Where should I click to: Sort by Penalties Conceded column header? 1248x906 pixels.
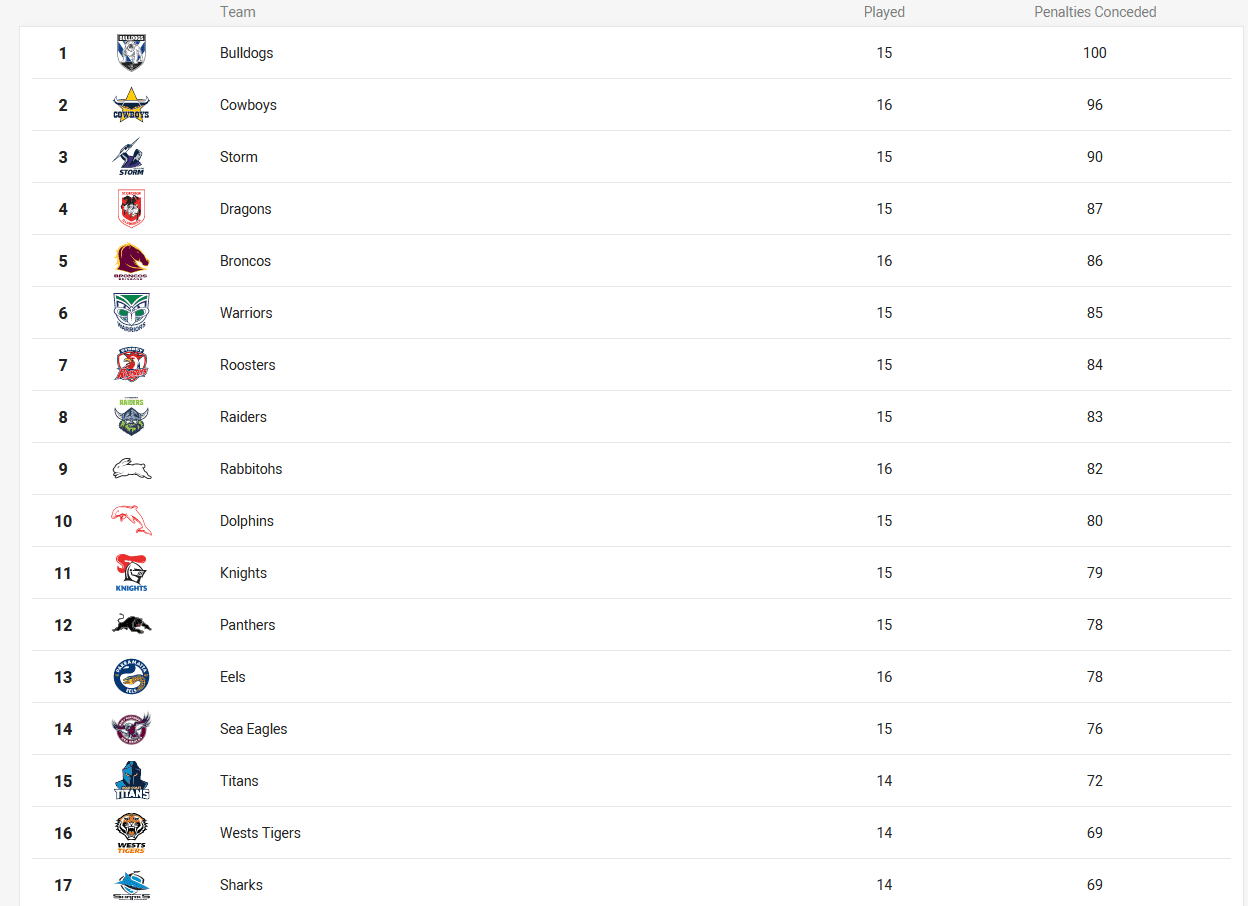pyautogui.click(x=1095, y=12)
